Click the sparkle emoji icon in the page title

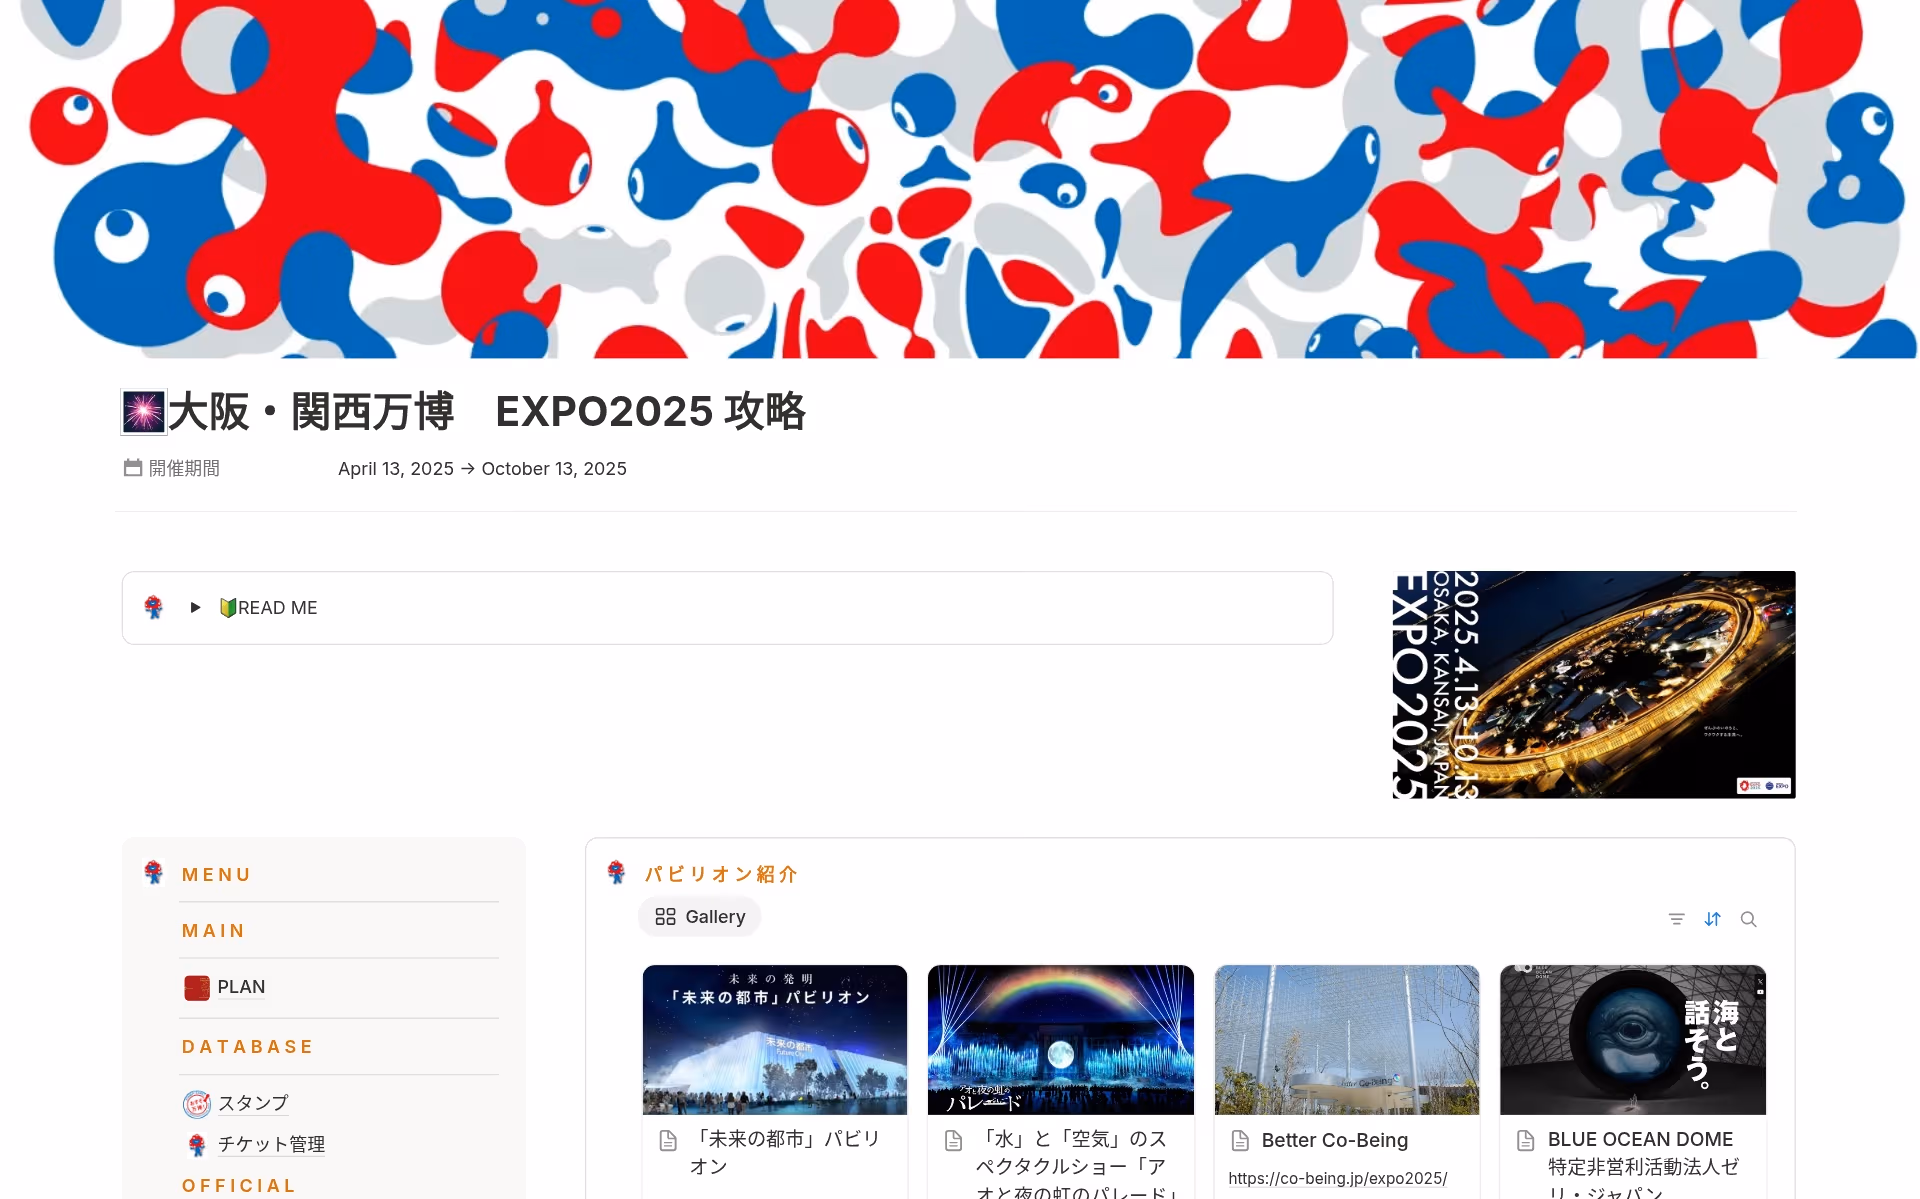[143, 410]
